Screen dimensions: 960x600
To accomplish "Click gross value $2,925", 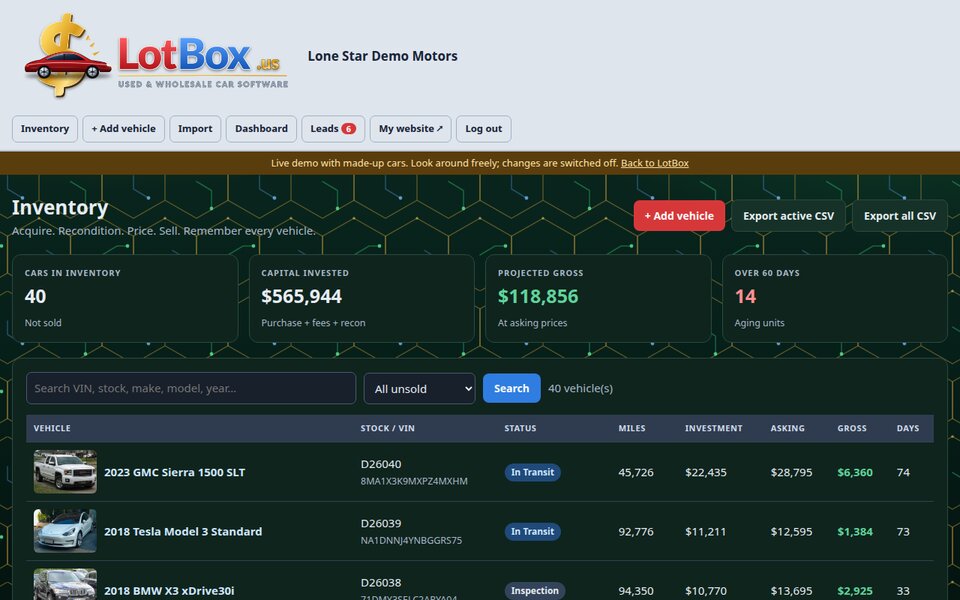I will [x=855, y=591].
